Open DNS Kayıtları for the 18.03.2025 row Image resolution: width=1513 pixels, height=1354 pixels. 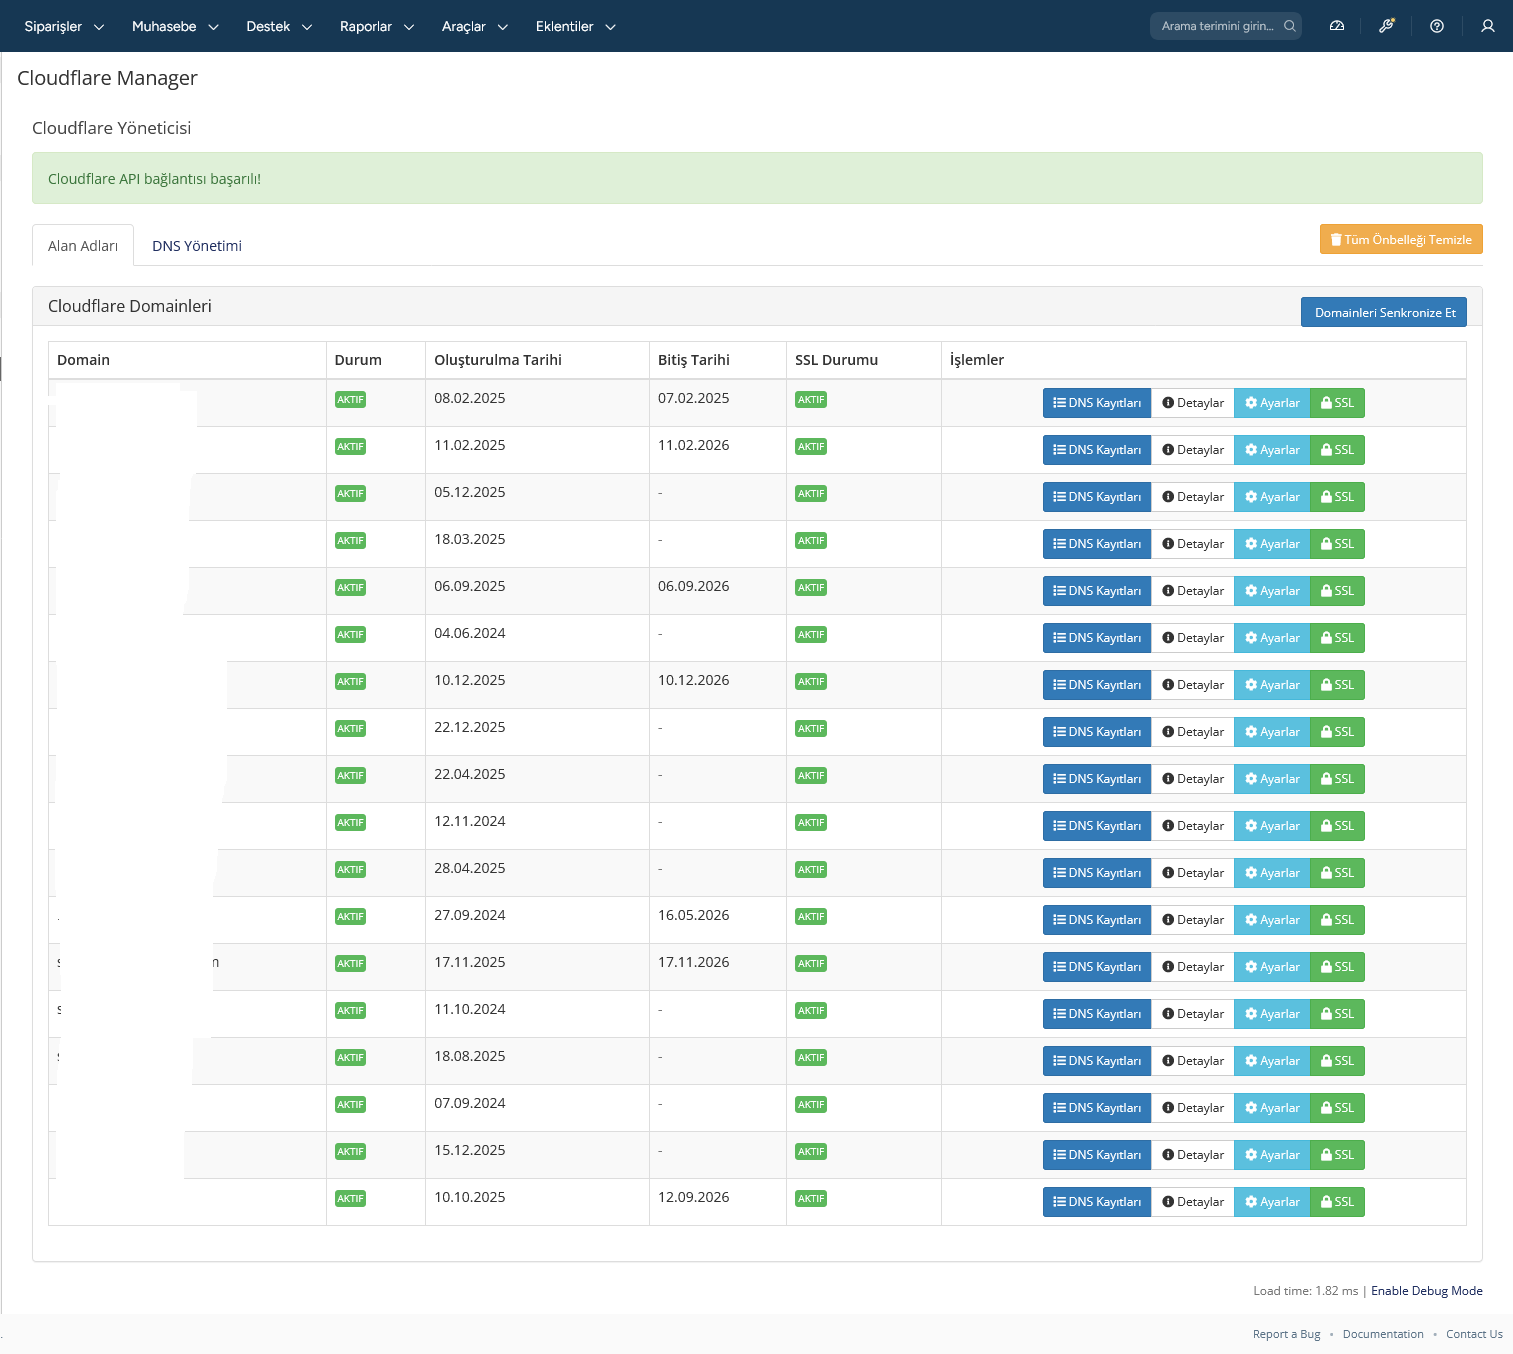(1097, 544)
